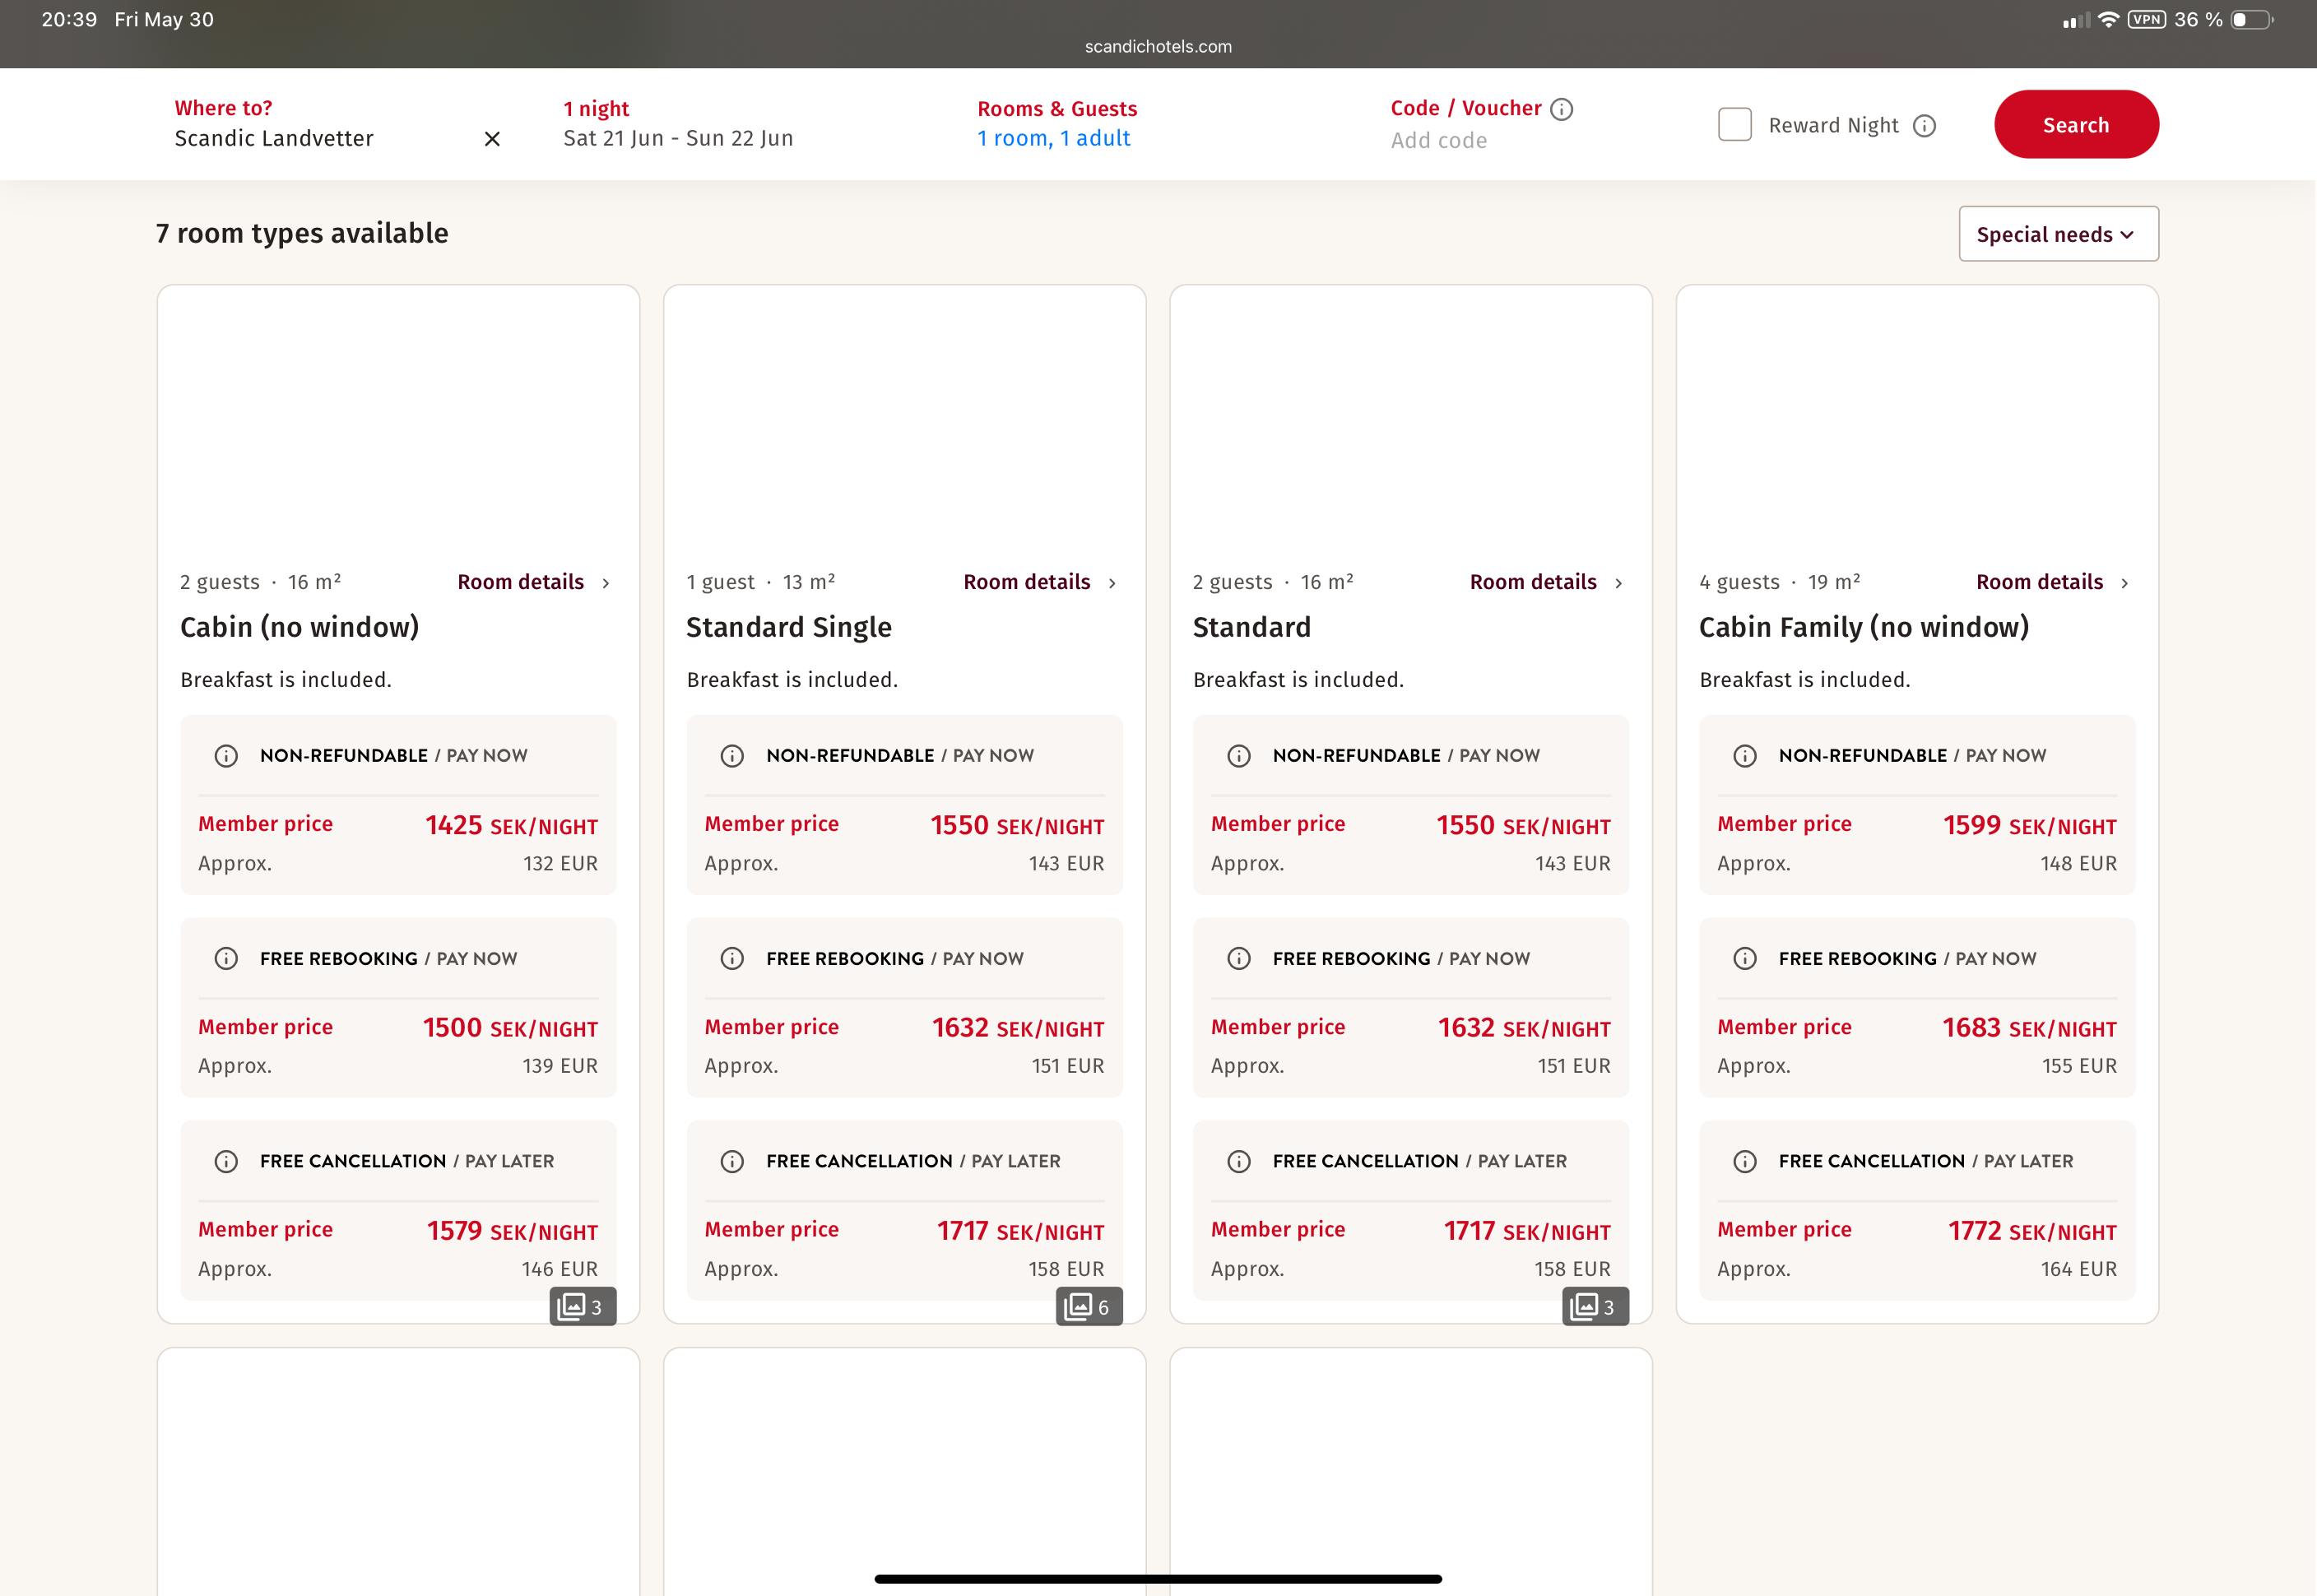
Task: Expand the Special needs dropdown
Action: tap(2057, 234)
